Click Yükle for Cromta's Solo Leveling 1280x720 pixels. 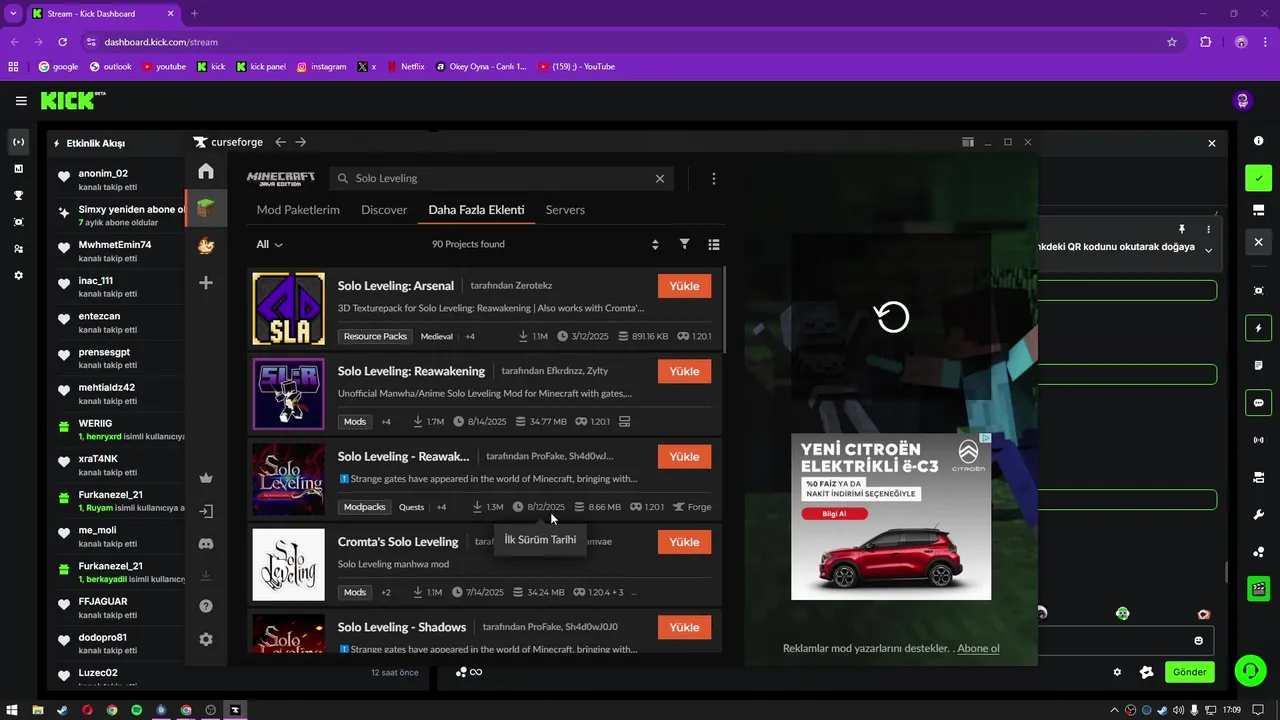(x=684, y=542)
